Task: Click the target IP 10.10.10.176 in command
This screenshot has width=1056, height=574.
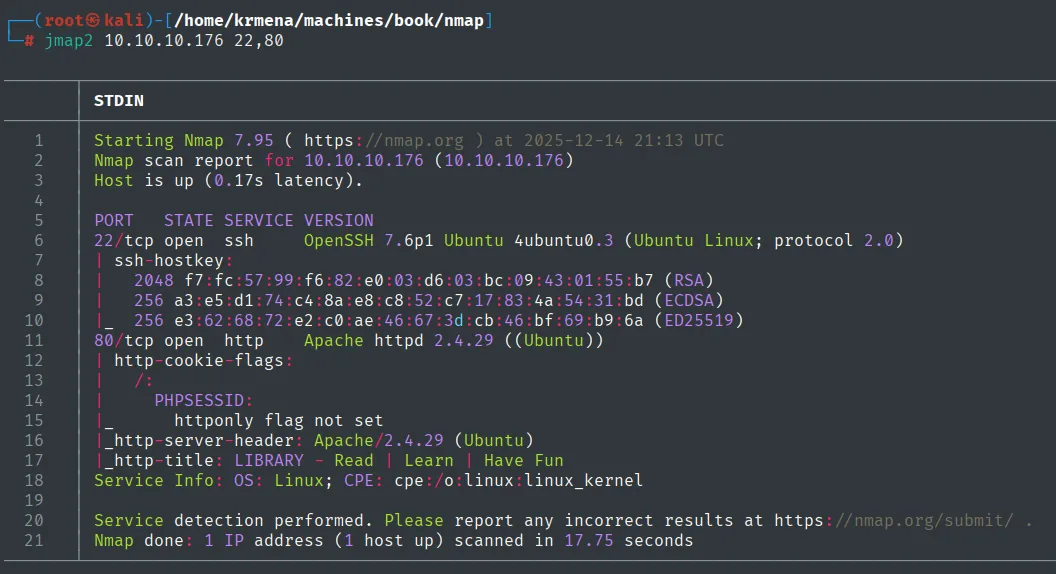Action: tap(164, 40)
